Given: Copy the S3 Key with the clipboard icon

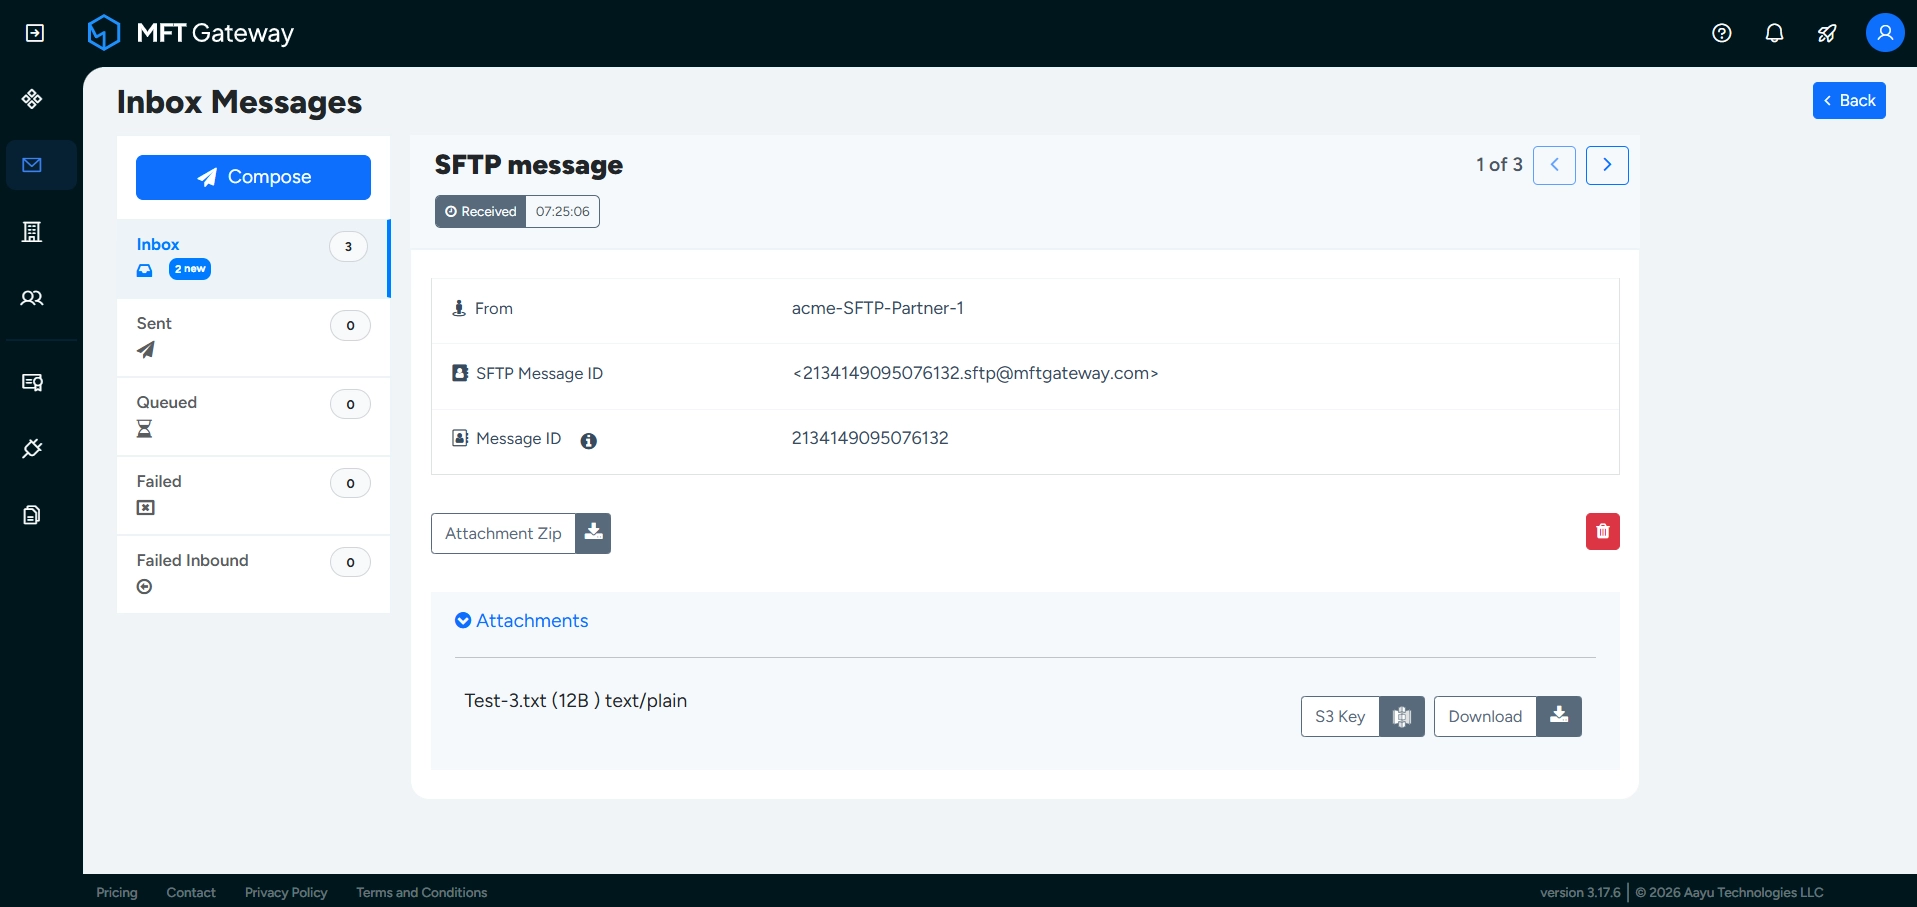Looking at the screenshot, I should click(1402, 717).
